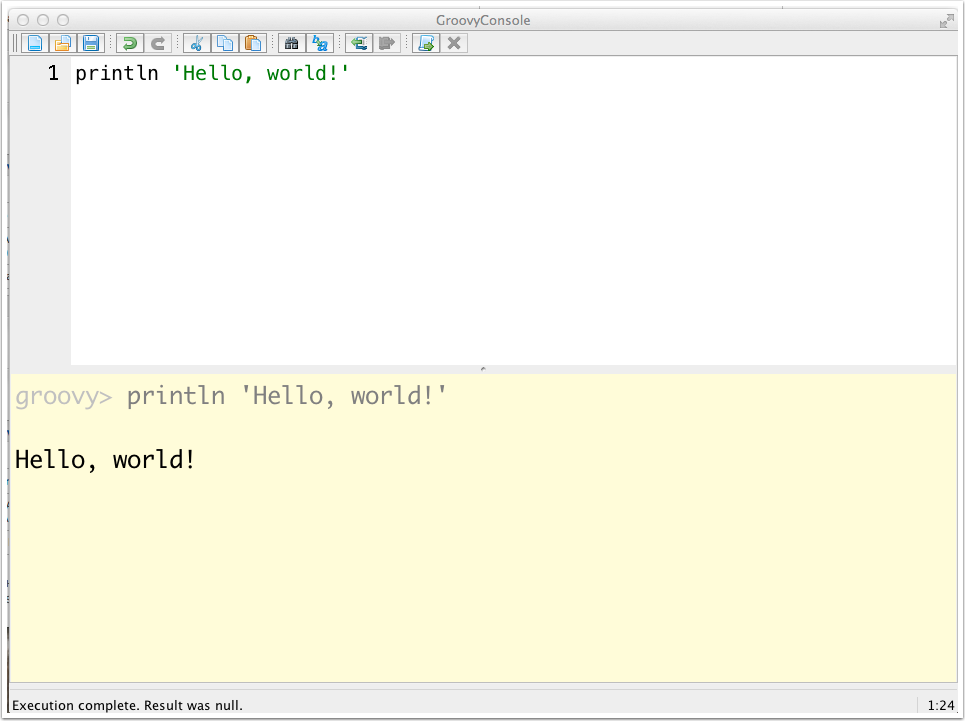Open Find with binoculars icon

point(292,43)
